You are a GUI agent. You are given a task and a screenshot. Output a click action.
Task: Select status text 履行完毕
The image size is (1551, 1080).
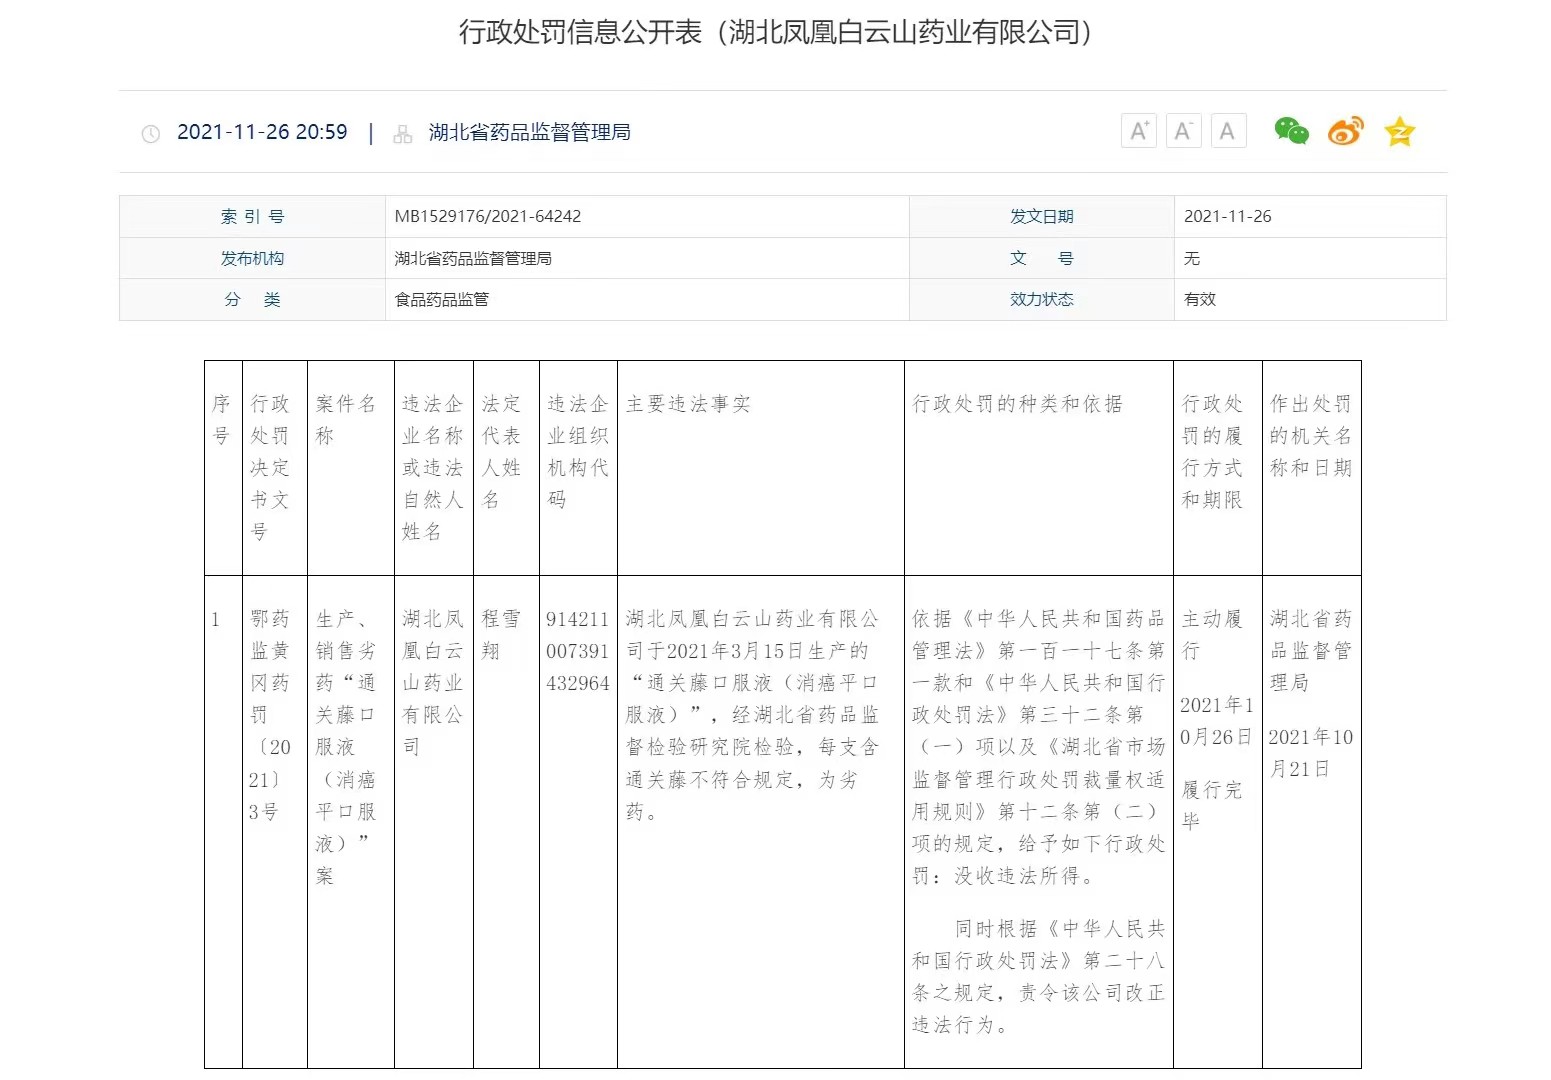1212,805
